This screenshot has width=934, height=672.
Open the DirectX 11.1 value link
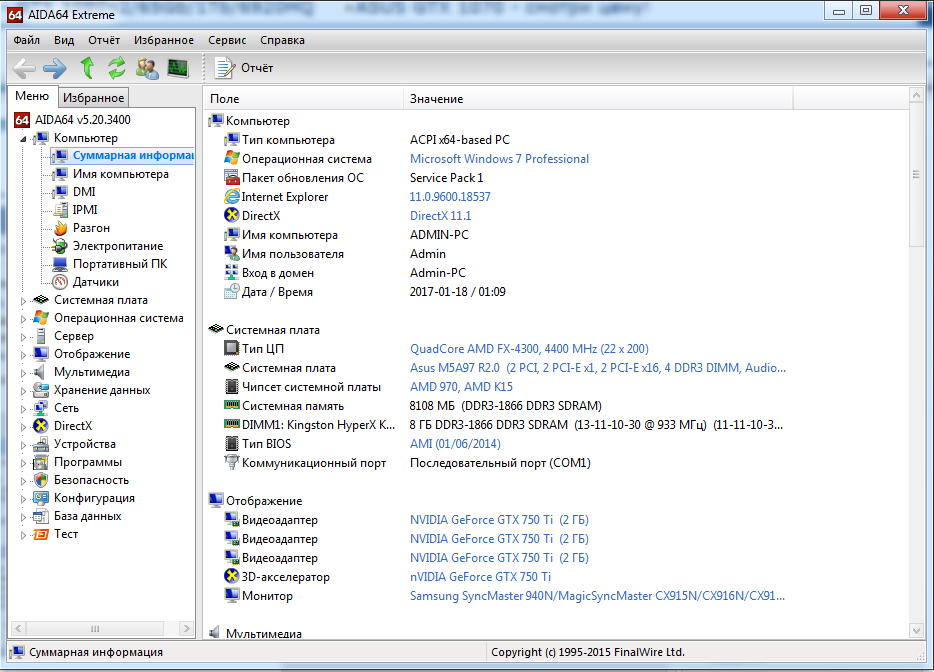pos(440,216)
